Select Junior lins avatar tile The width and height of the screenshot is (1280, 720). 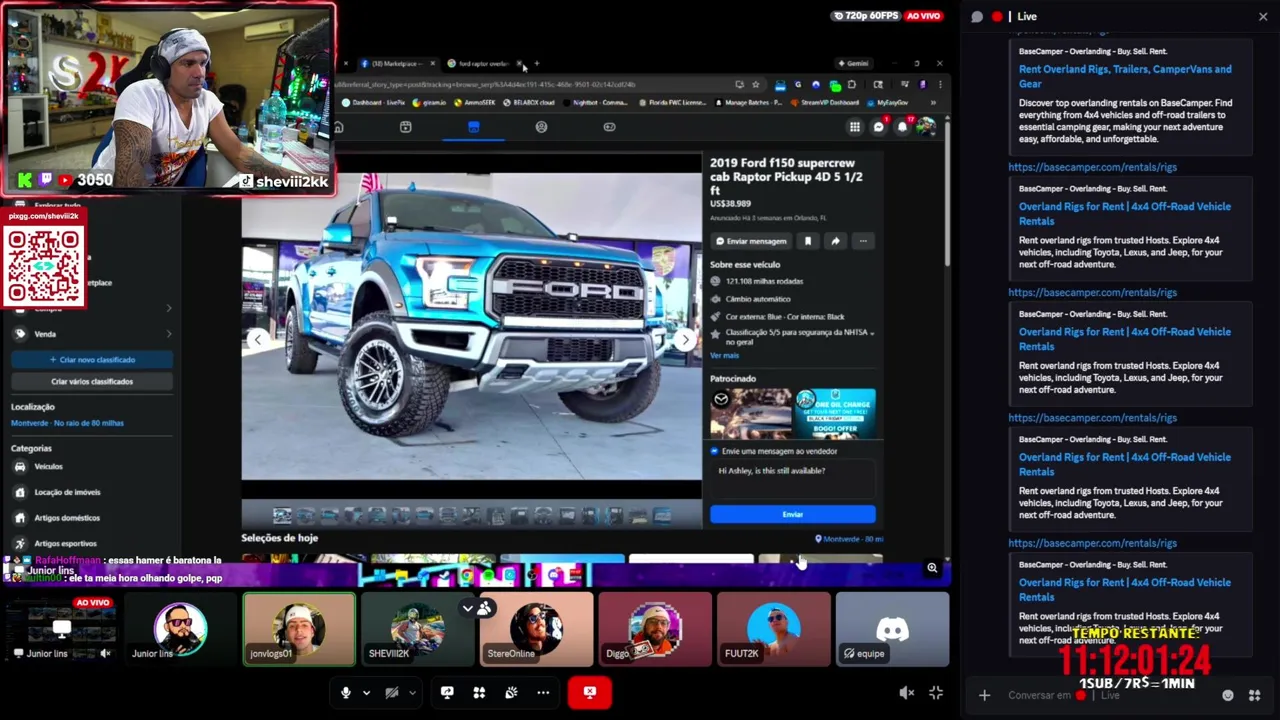pos(180,629)
